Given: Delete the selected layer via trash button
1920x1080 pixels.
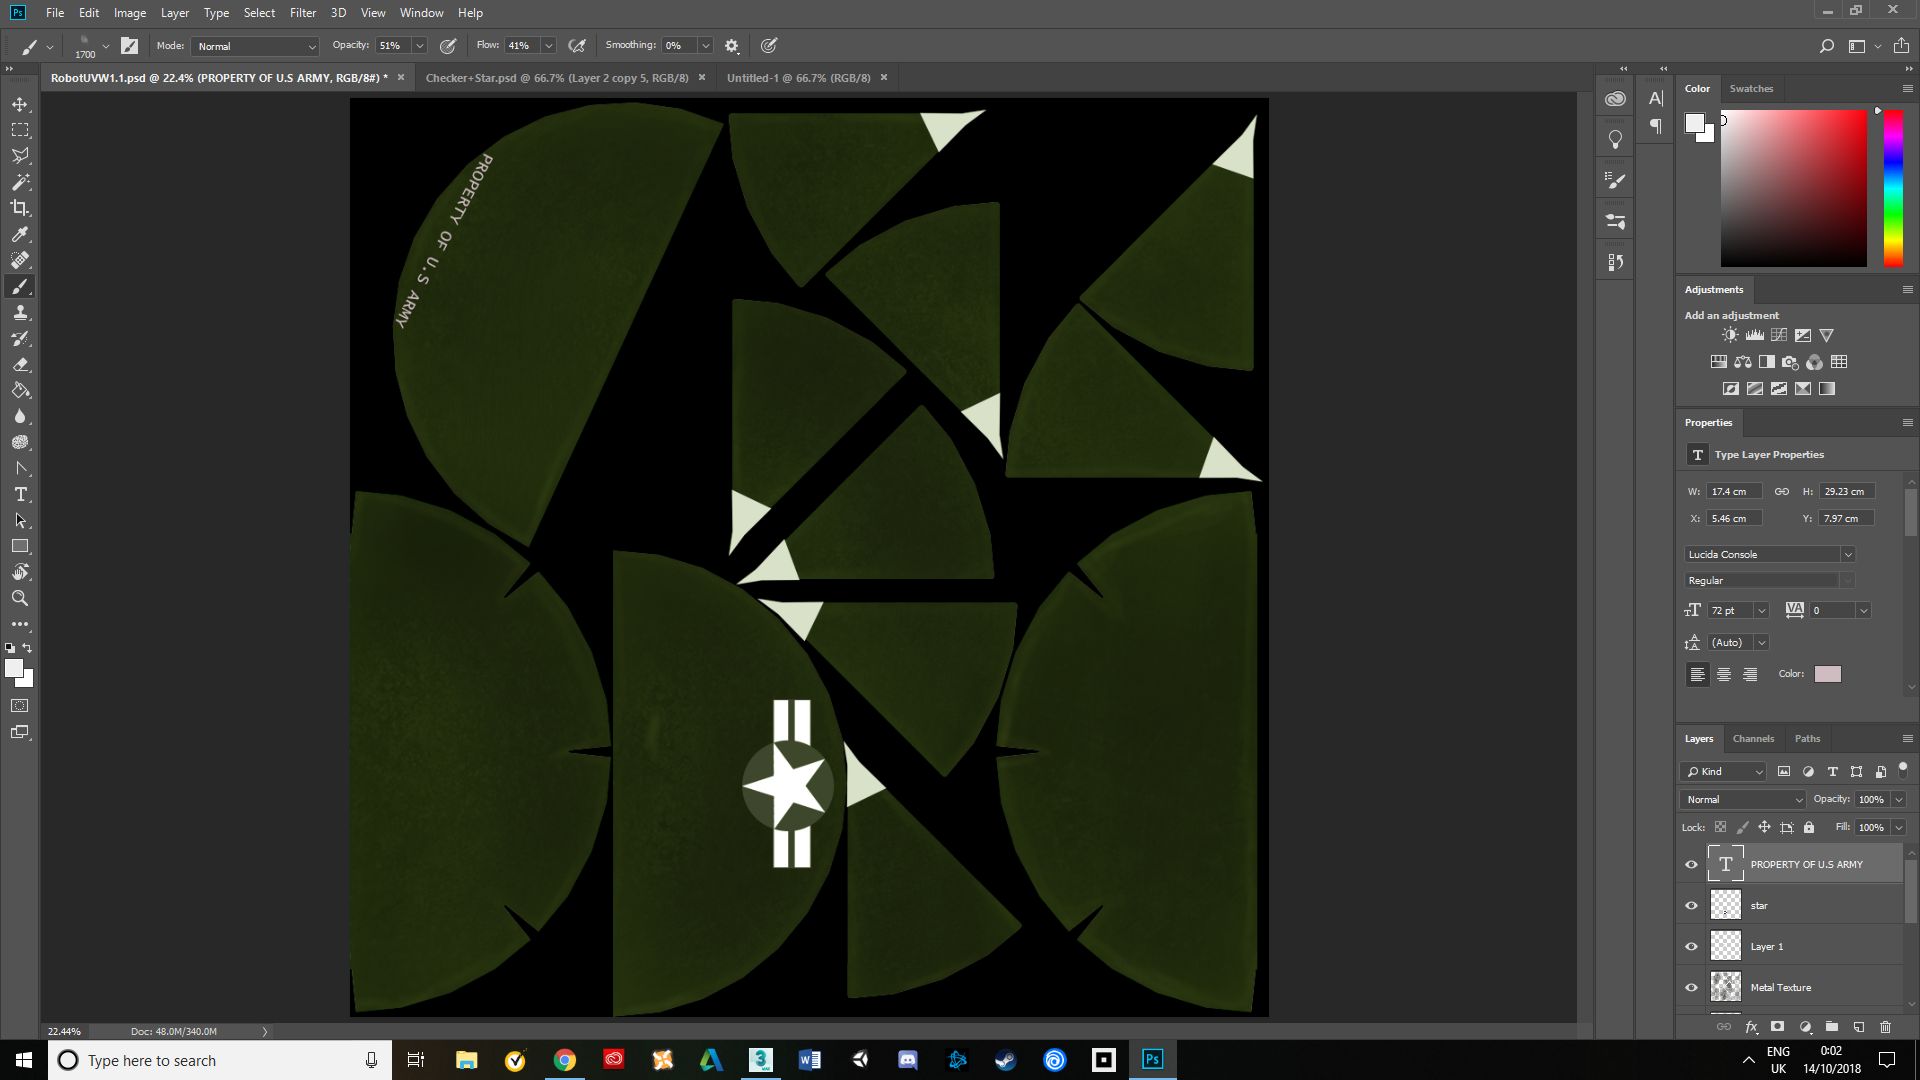Looking at the screenshot, I should tap(1886, 1027).
